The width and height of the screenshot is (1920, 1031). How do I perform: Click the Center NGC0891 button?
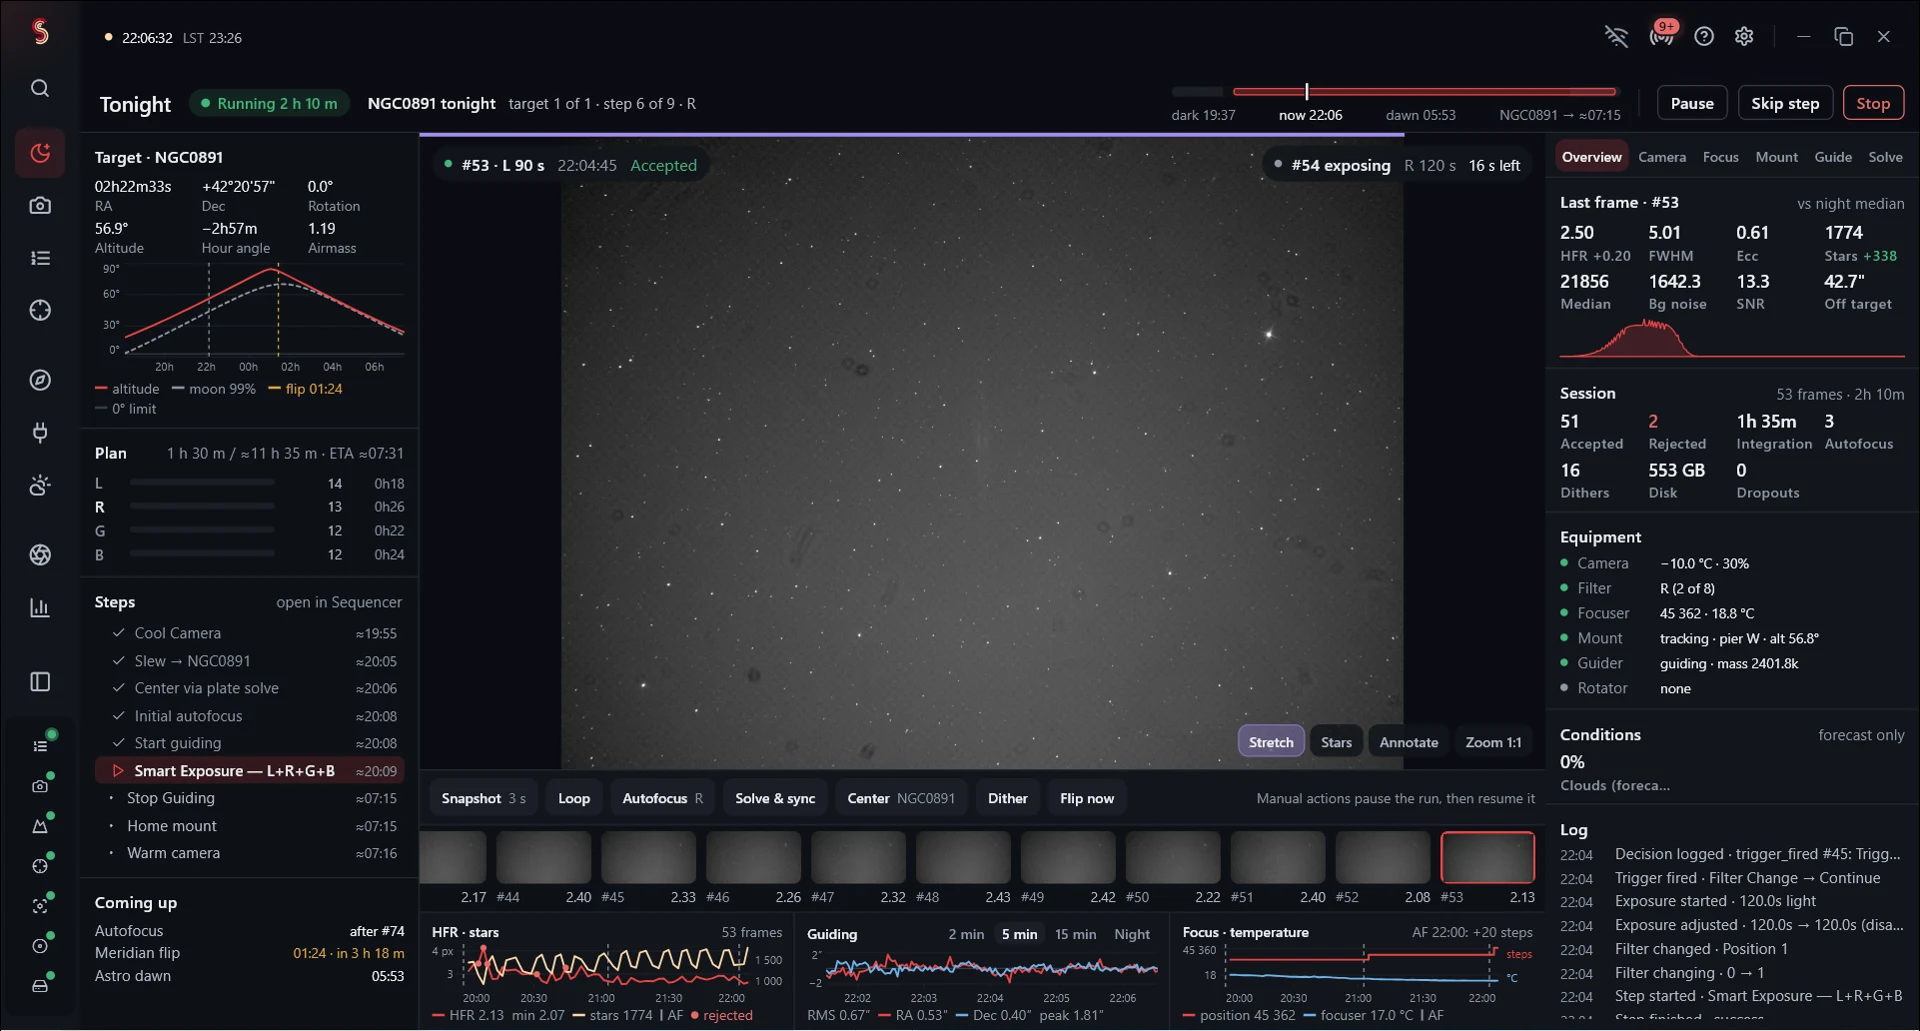pyautogui.click(x=901, y=798)
